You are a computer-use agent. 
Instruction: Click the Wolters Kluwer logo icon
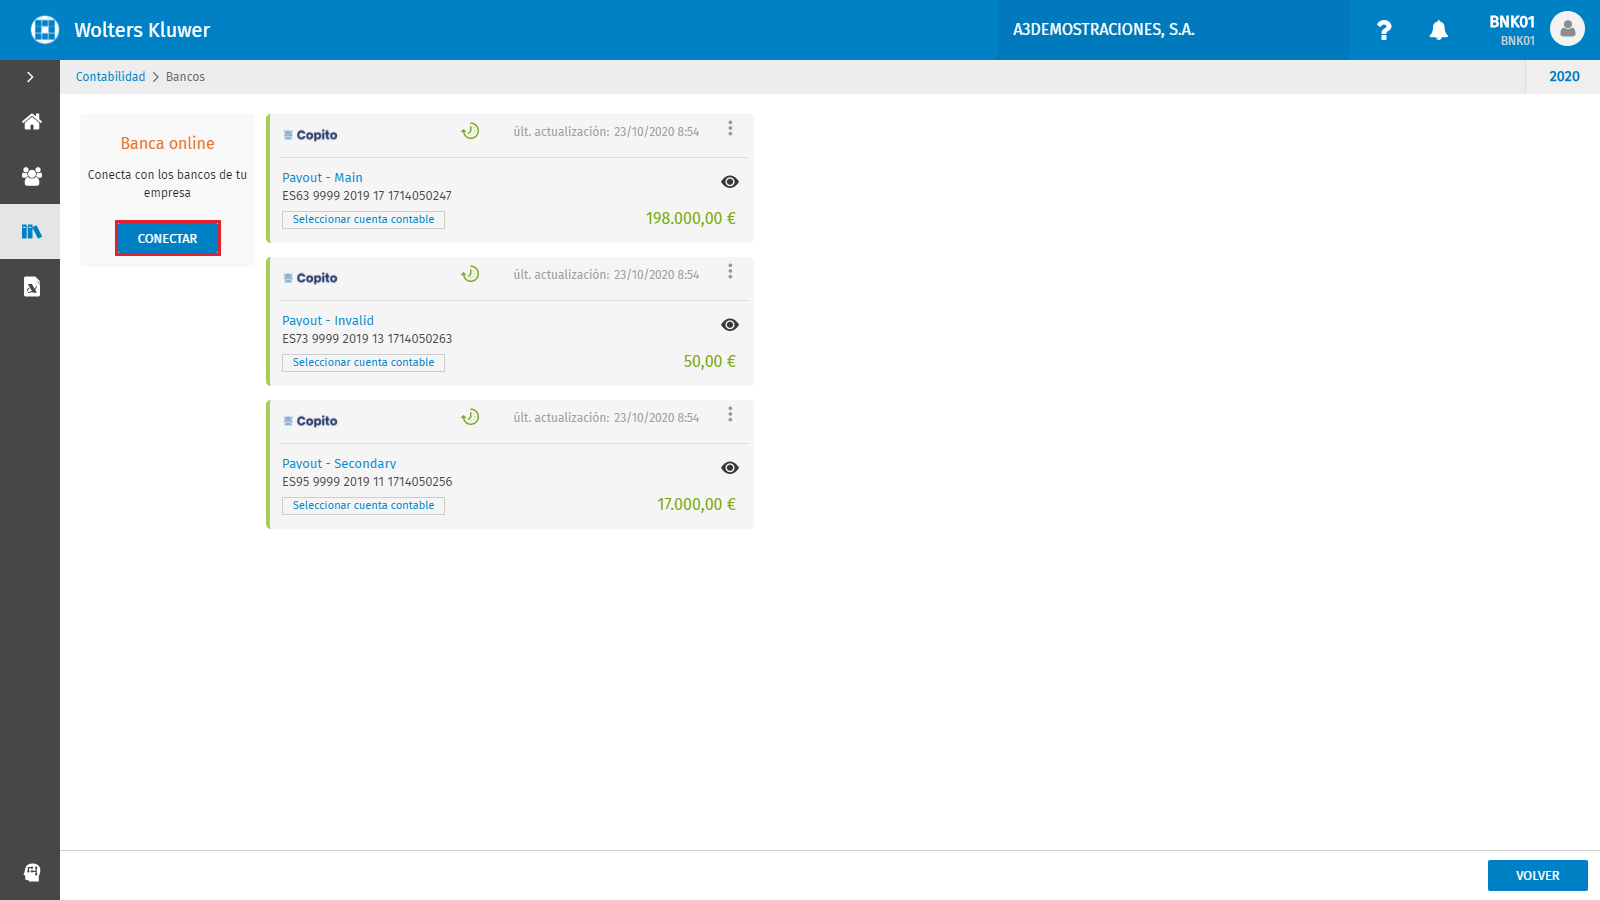coord(45,30)
